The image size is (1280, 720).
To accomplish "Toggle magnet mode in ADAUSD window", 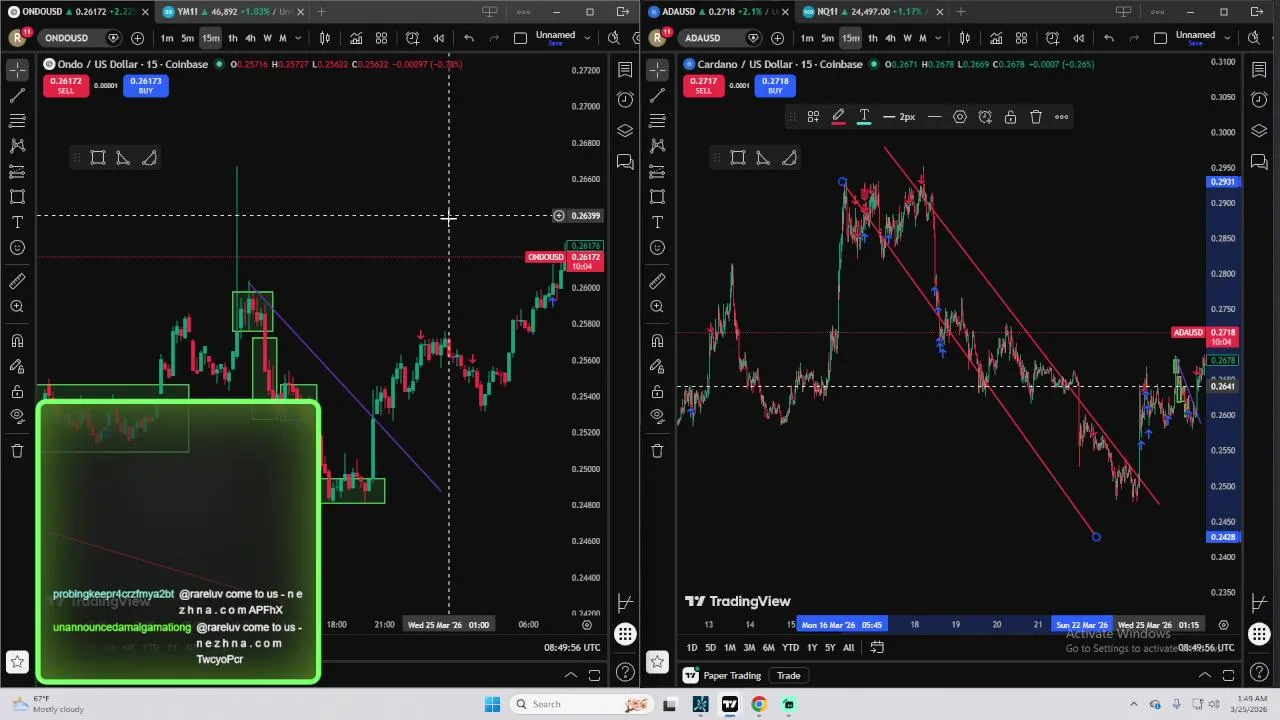I will (x=657, y=341).
